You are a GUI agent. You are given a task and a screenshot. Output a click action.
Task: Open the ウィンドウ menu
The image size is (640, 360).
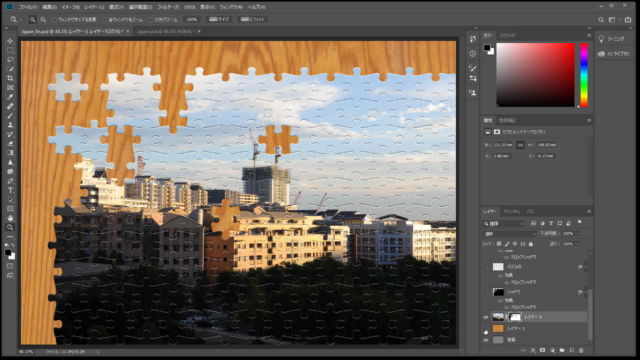coord(231,7)
